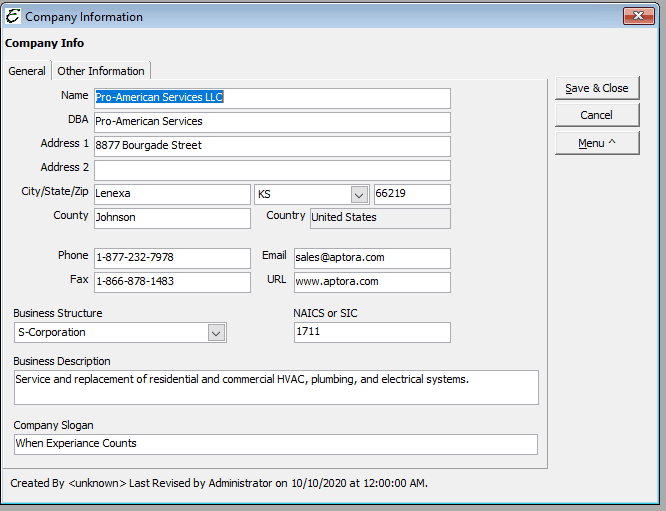Screen dimensions: 666x511
Task: Click the Save & Close button
Action: coord(597,88)
